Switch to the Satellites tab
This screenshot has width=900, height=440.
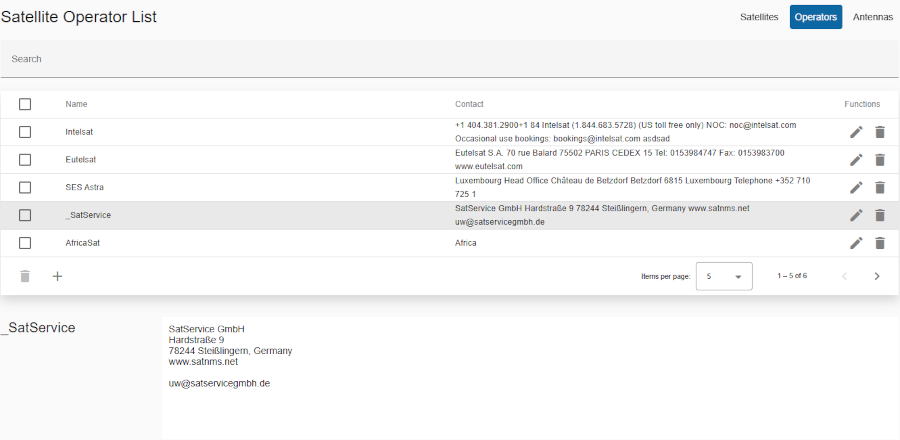click(x=759, y=17)
